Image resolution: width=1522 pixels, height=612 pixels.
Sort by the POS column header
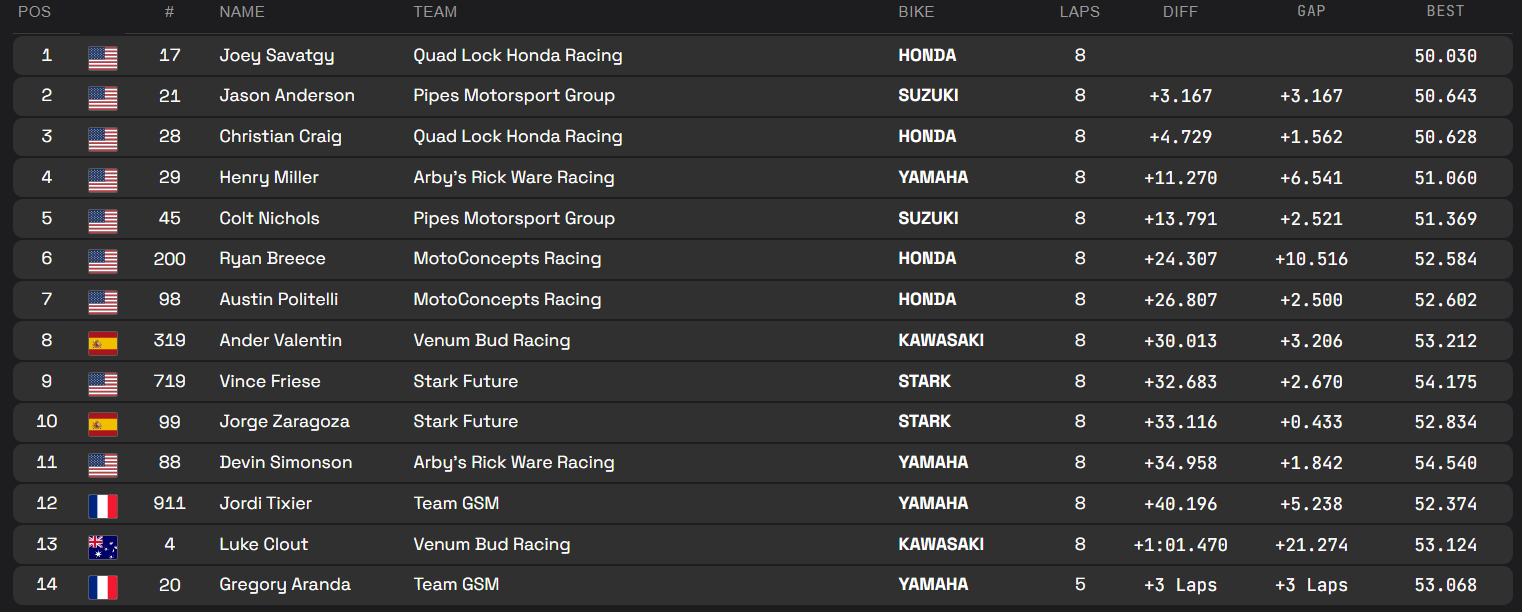pos(35,12)
